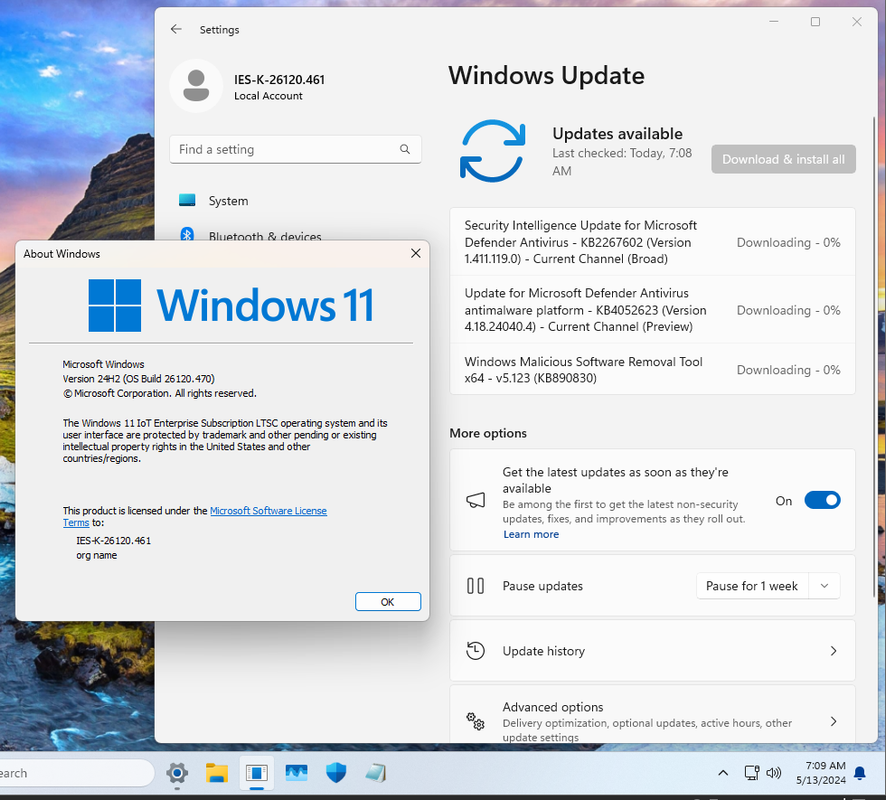This screenshot has height=800, width=886.
Task: Open Settings gear on taskbar
Action: click(177, 773)
